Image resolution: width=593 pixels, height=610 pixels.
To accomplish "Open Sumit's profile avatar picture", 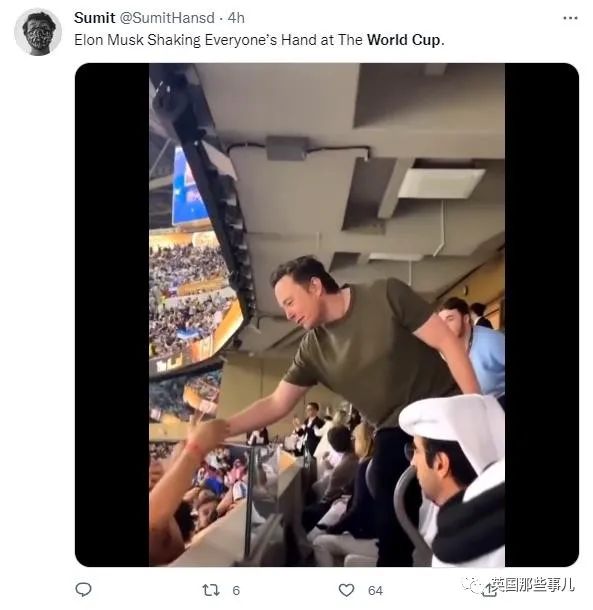I will tap(38, 32).
